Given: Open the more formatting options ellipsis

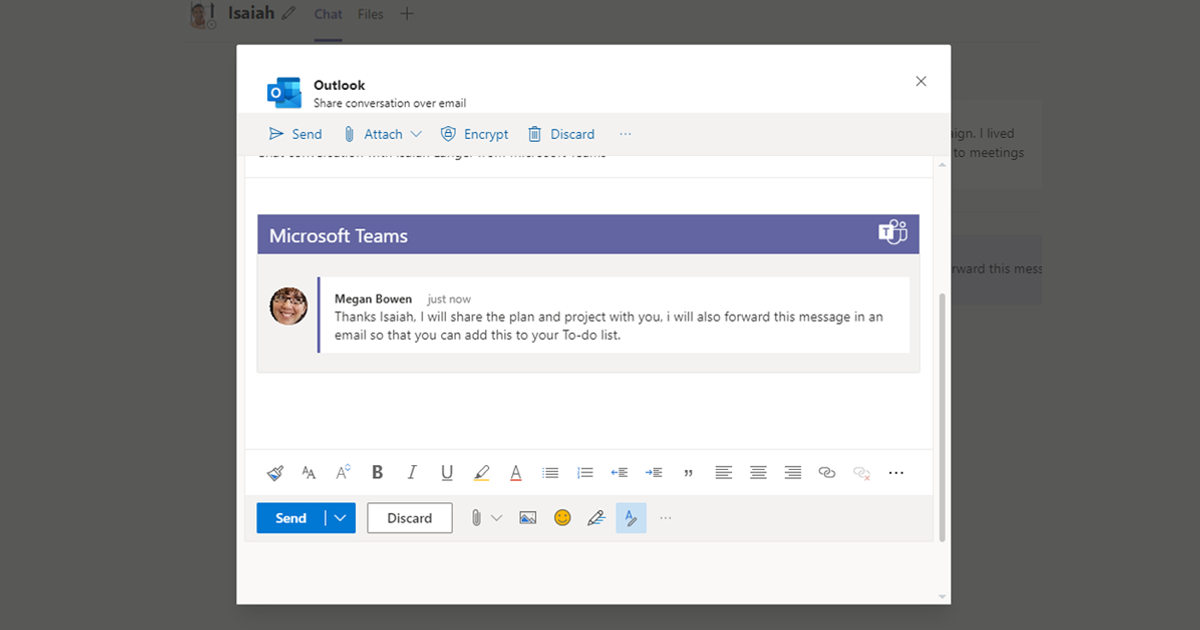Looking at the screenshot, I should (x=895, y=472).
